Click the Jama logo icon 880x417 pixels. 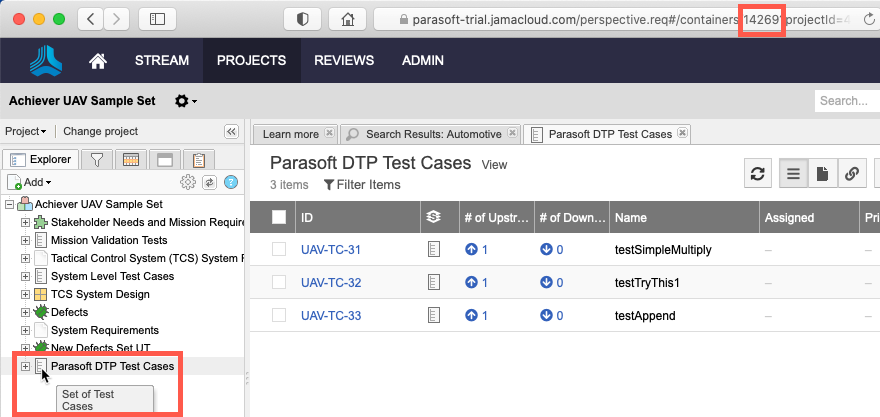click(x=46, y=61)
